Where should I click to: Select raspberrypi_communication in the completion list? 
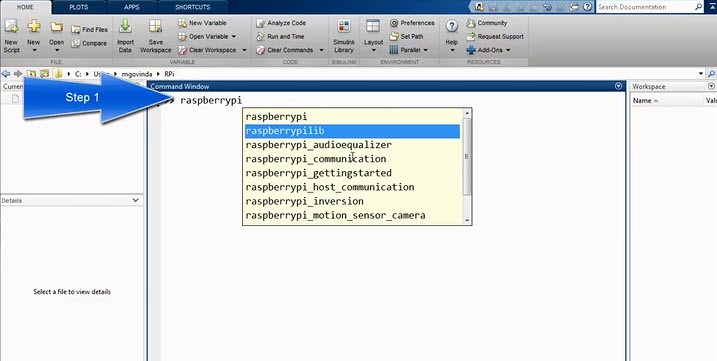[x=352, y=159]
